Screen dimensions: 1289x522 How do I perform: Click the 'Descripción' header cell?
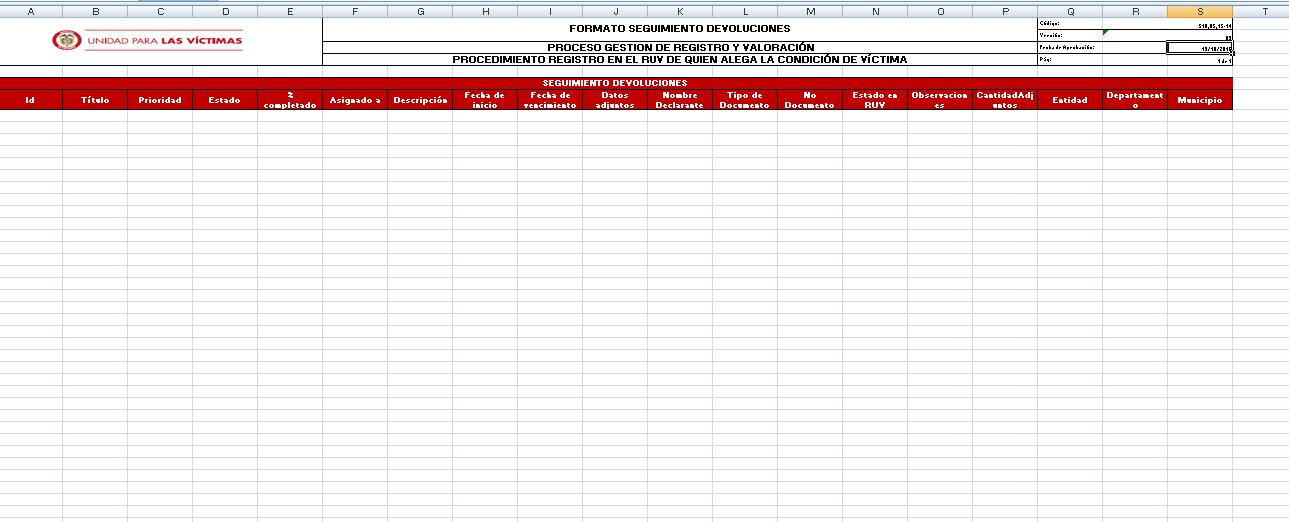(420, 100)
